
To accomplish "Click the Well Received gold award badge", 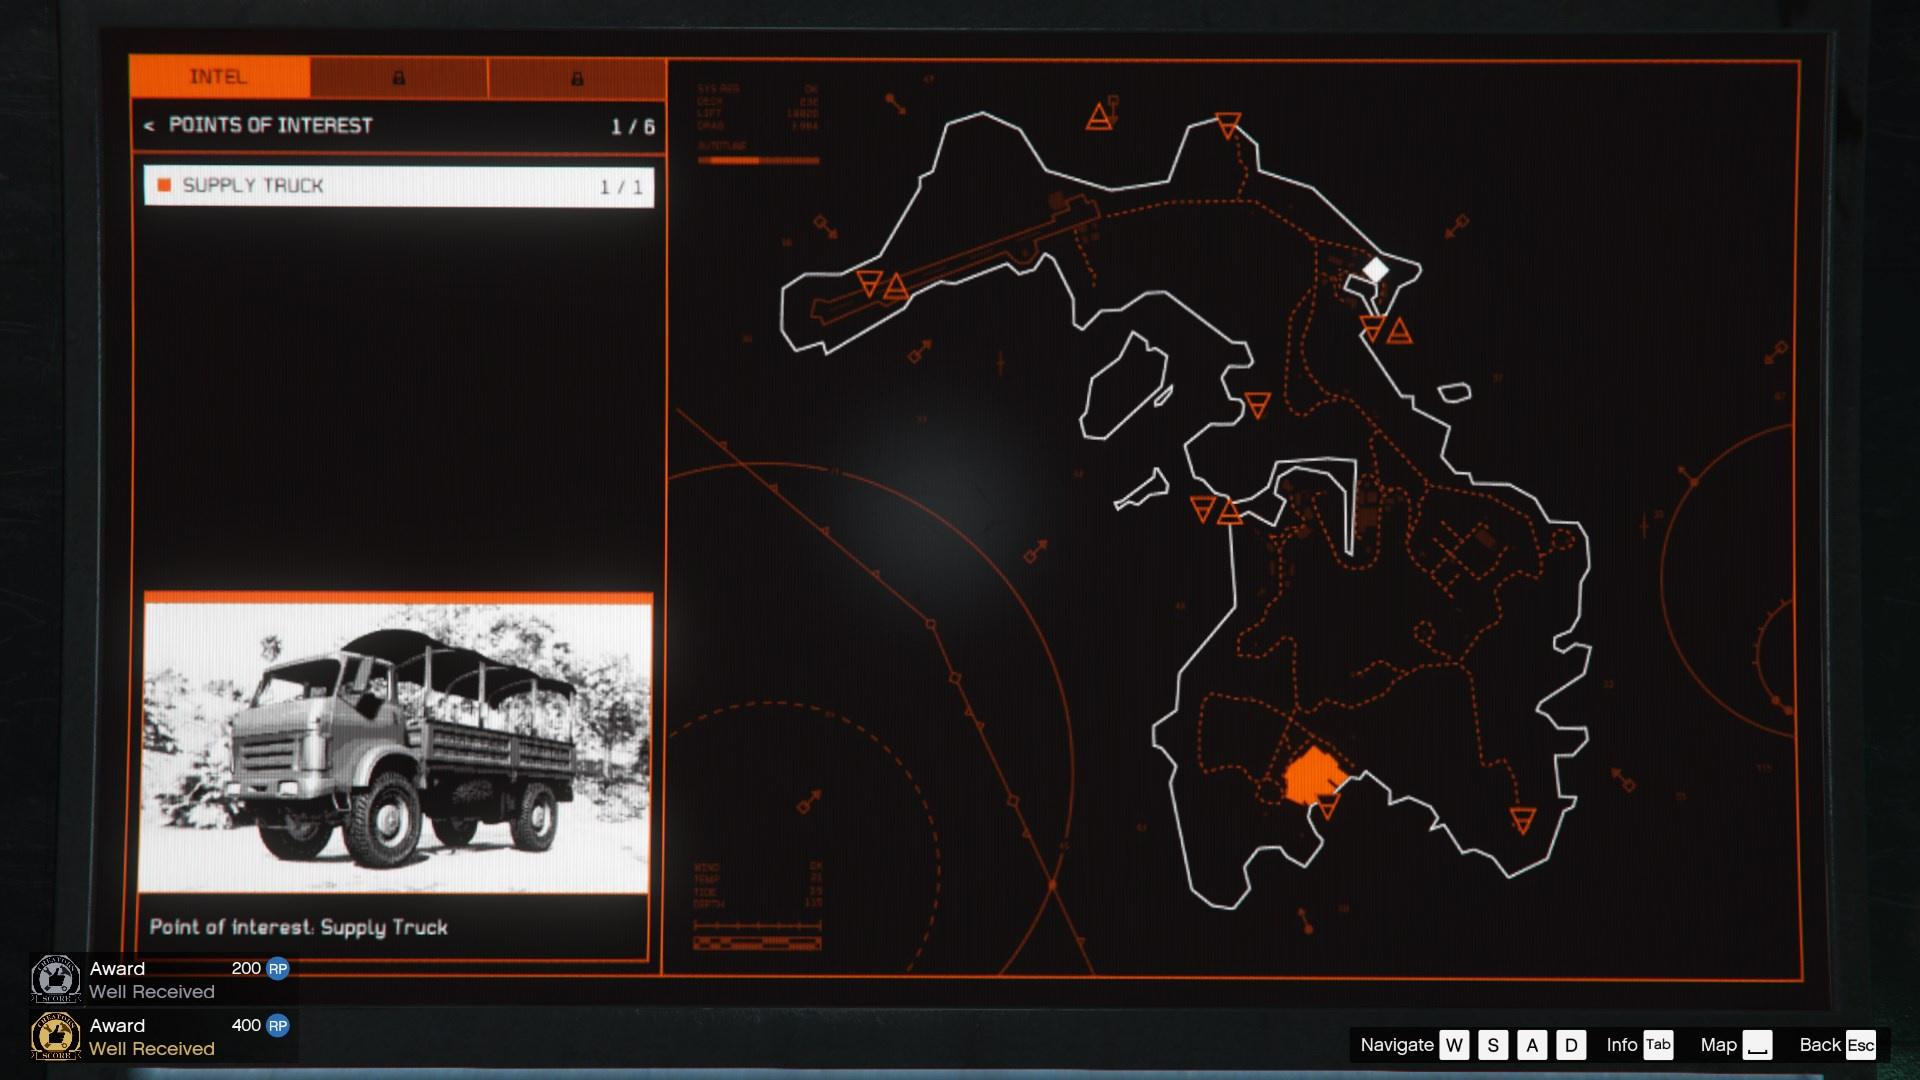I will (56, 1036).
